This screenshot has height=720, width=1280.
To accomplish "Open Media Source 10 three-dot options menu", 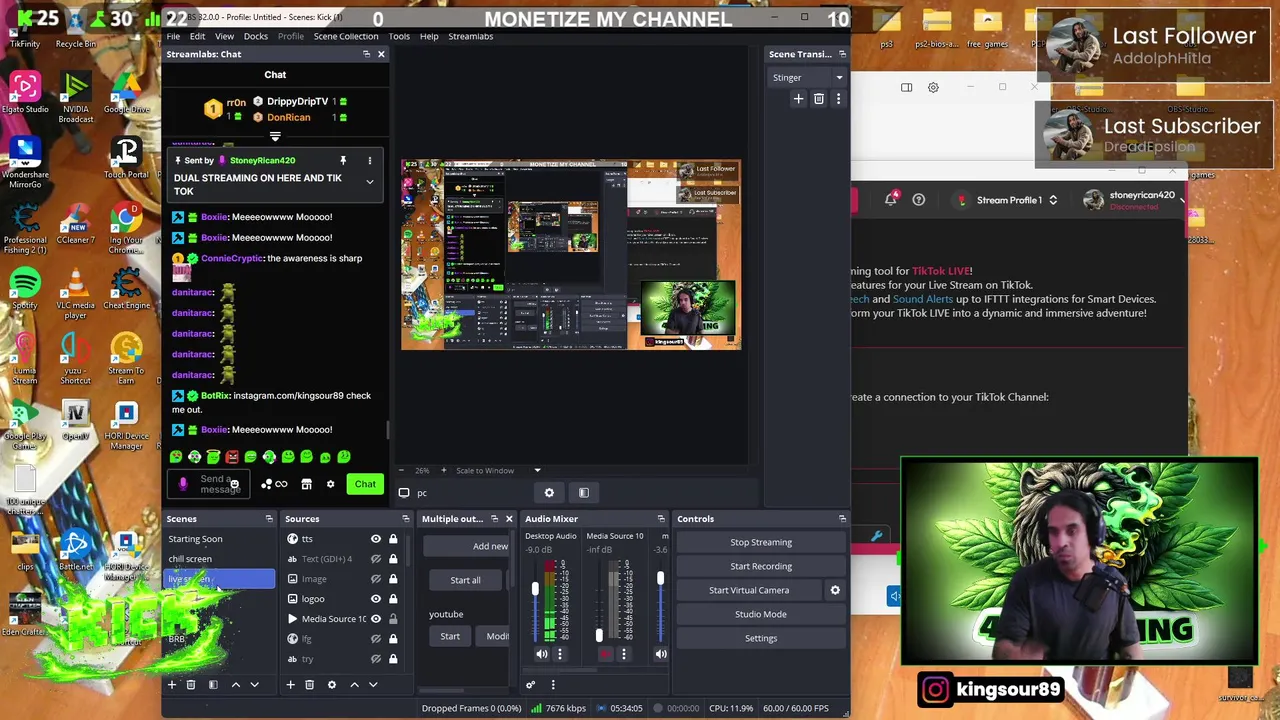I will (624, 654).
